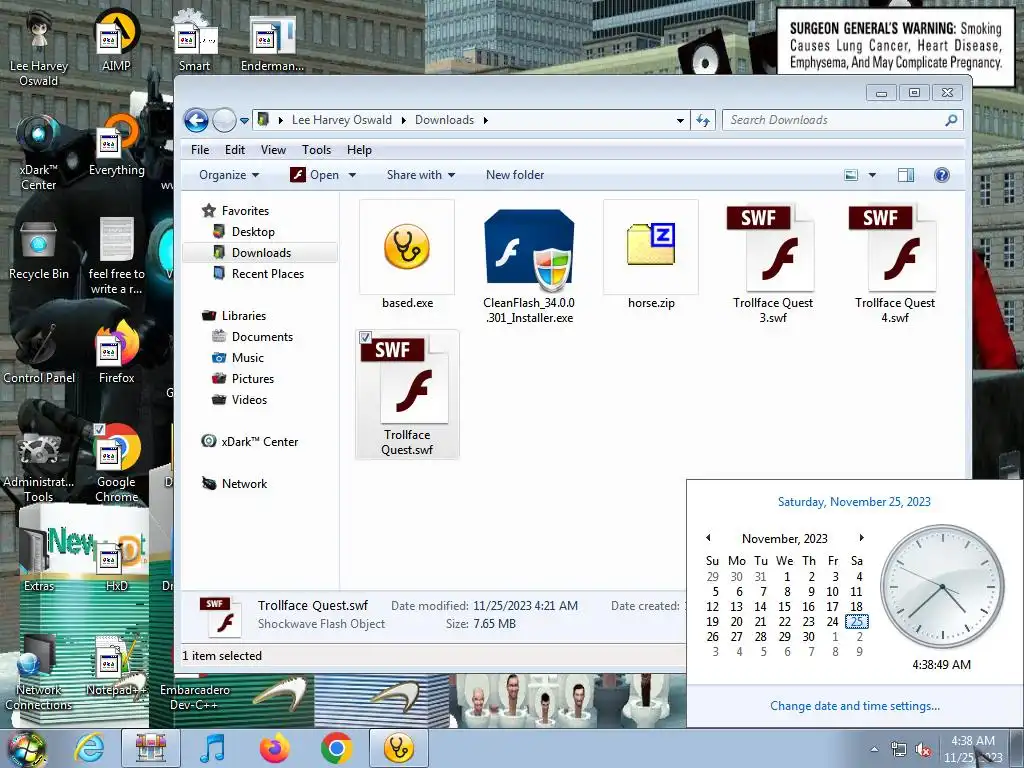Expand the Open button dropdown arrow
Screen dimensions: 1024x768
click(x=352, y=175)
